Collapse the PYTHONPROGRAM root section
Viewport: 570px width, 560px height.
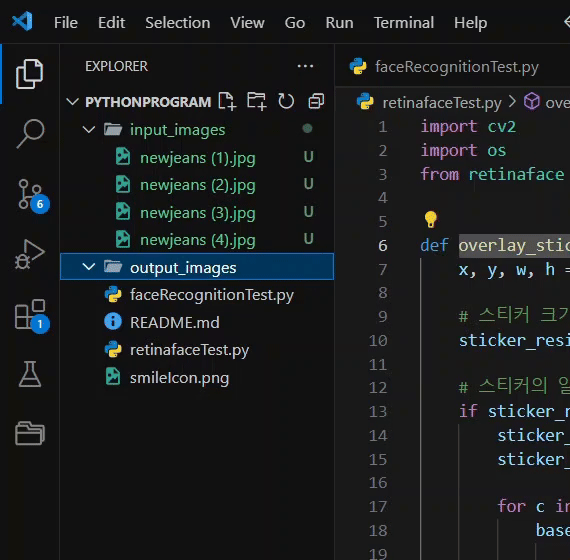pyautogui.click(x=72, y=101)
